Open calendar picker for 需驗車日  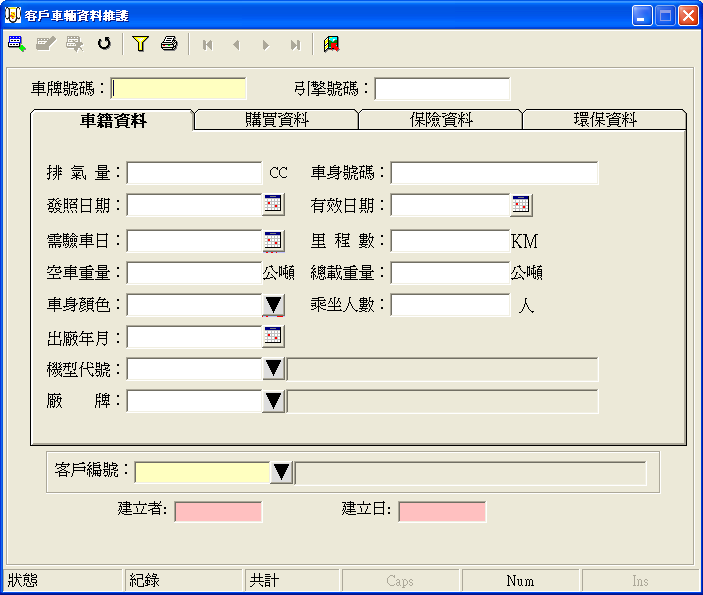tap(273, 241)
